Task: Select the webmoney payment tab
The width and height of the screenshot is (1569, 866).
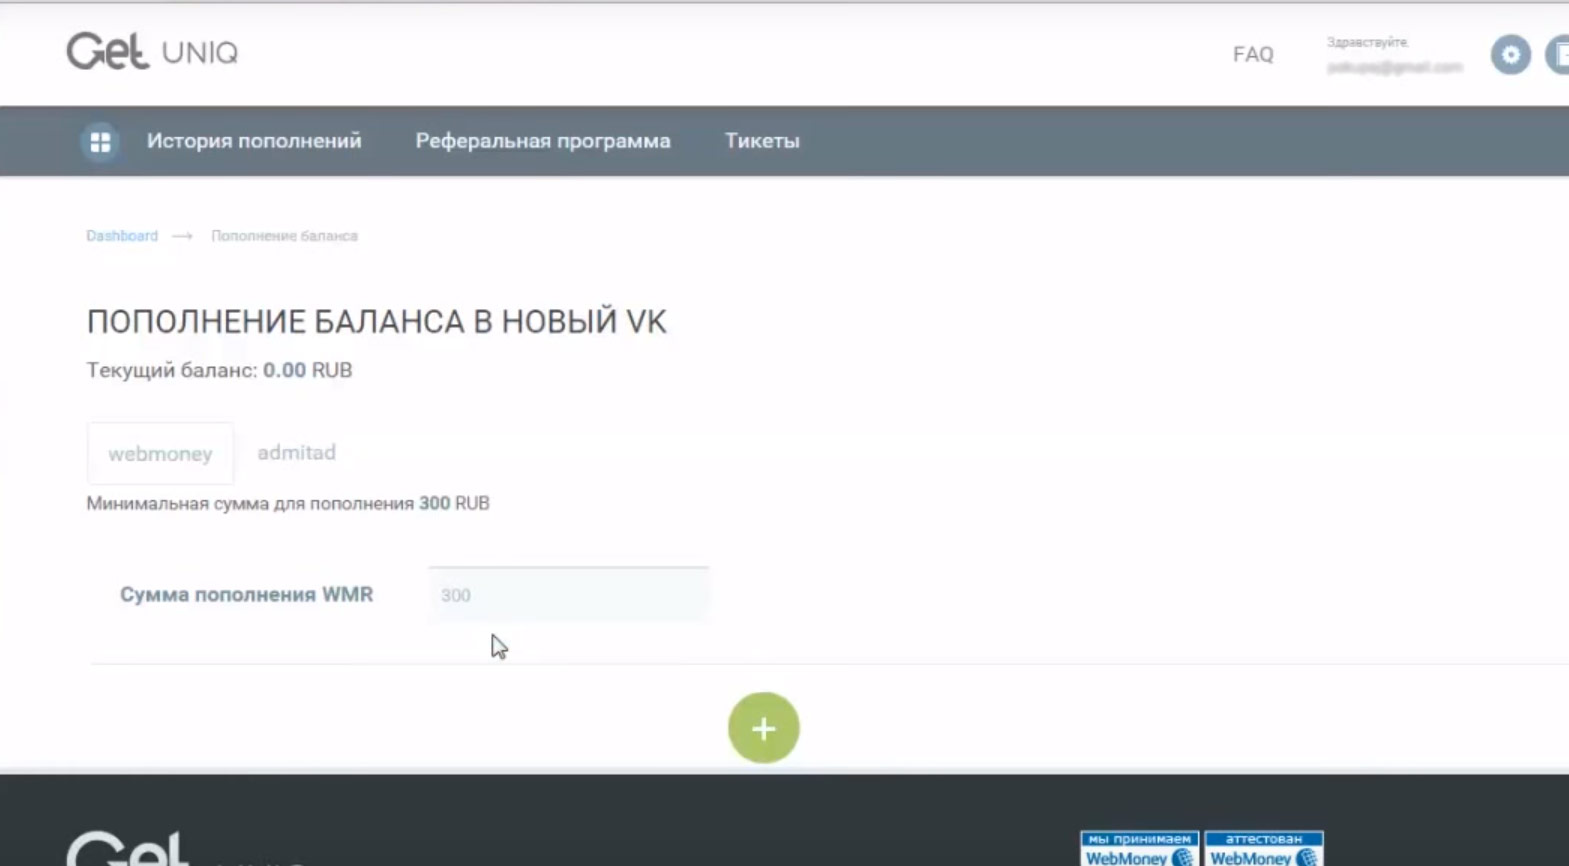Action: click(160, 454)
